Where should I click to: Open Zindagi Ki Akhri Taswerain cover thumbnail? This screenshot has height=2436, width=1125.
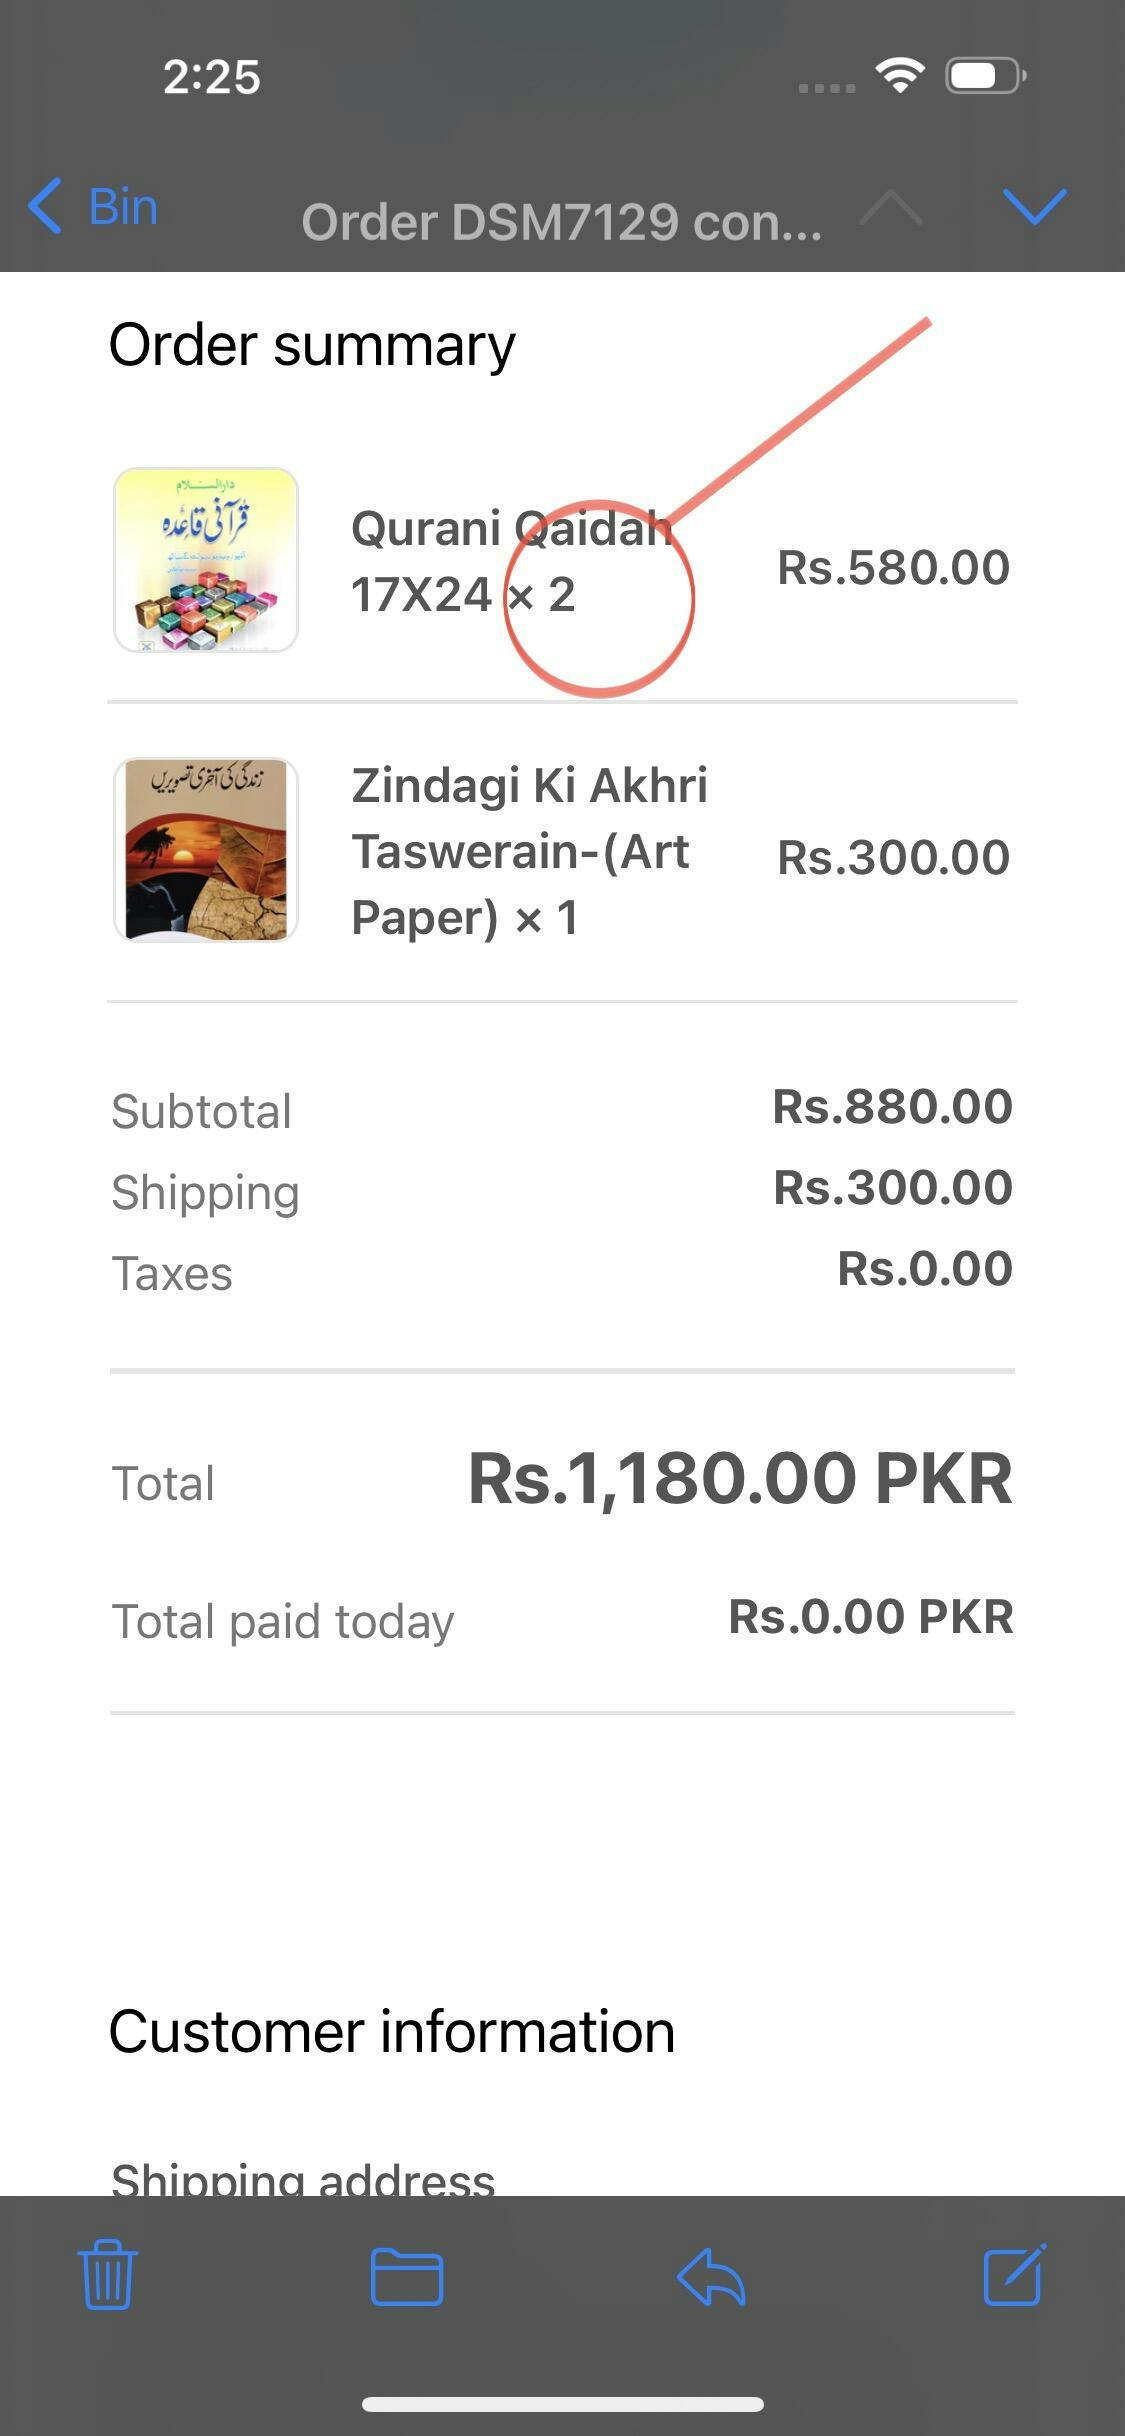[206, 849]
